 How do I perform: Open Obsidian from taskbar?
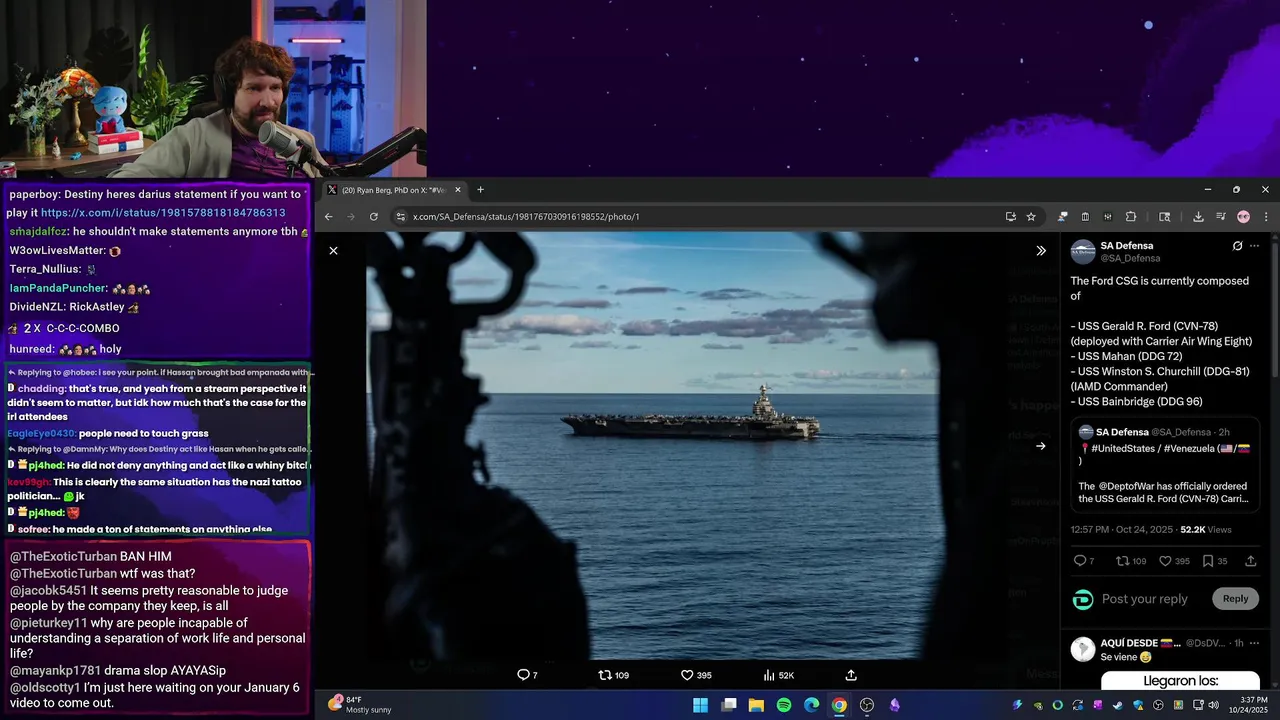pyautogui.click(x=895, y=705)
